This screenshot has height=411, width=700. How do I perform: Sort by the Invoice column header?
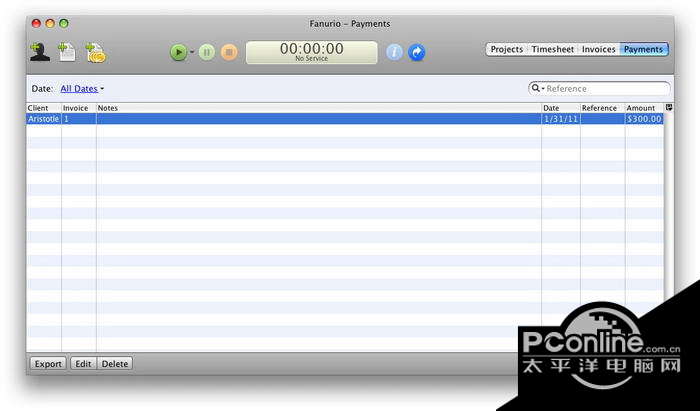[x=79, y=108]
